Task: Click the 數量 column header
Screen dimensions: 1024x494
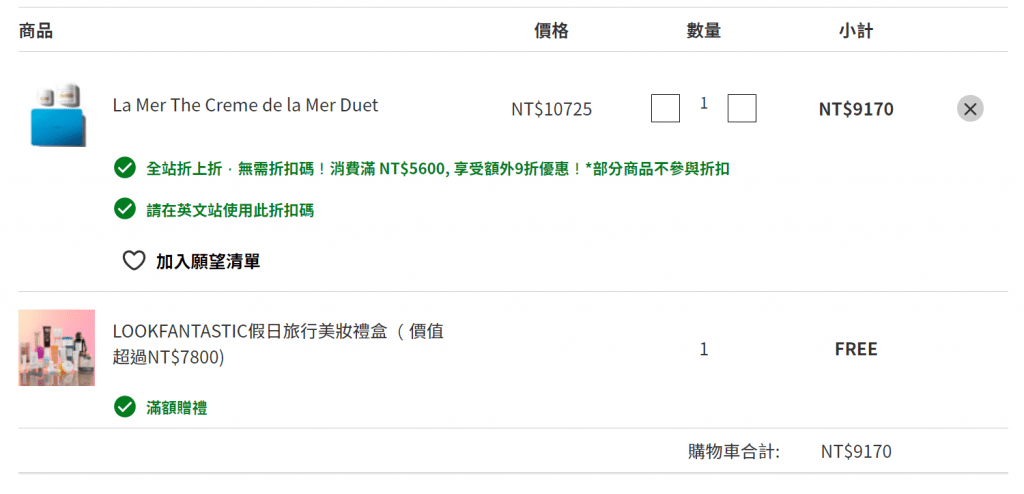Action: [704, 31]
